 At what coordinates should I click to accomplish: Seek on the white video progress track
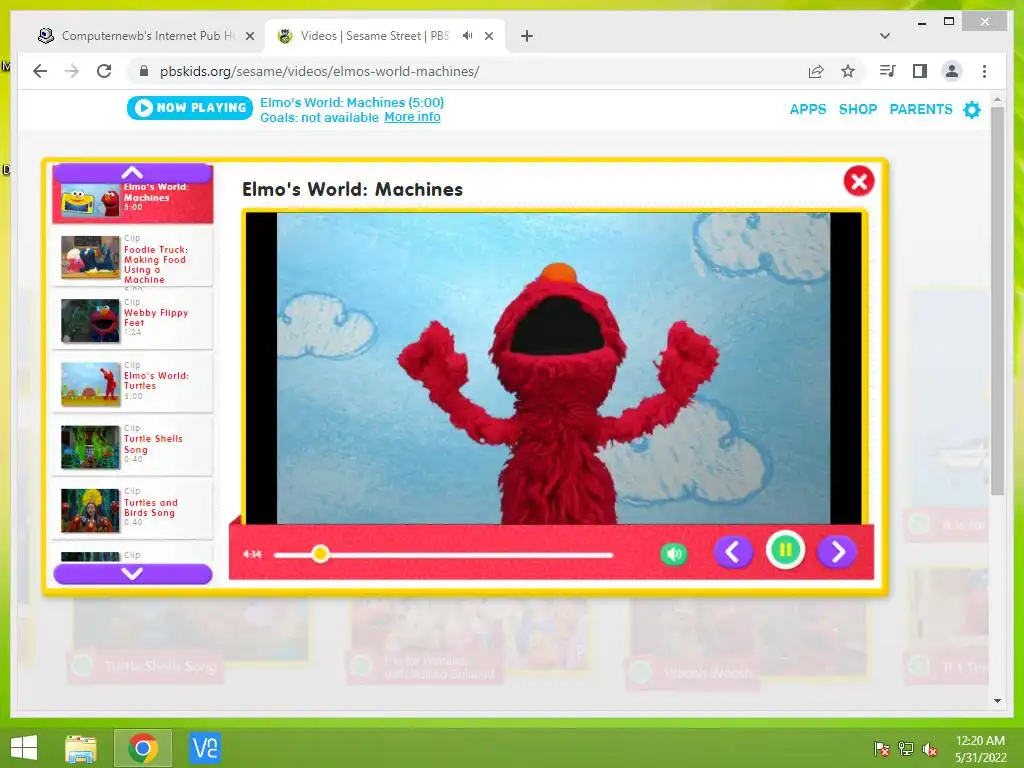click(443, 555)
